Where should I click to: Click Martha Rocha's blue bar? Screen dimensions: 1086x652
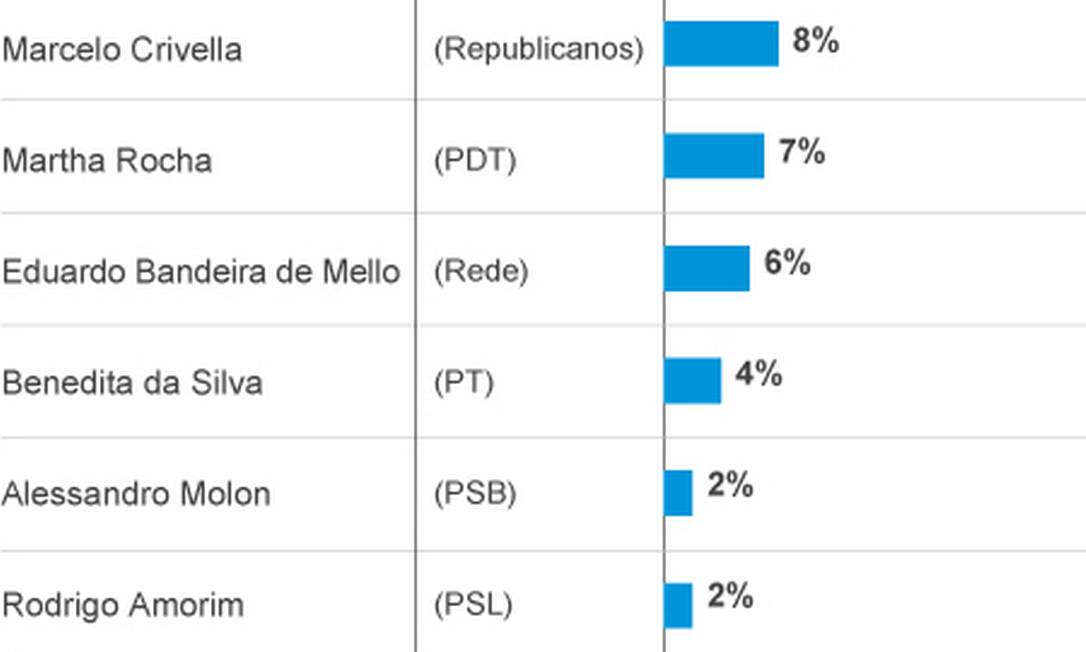[714, 156]
